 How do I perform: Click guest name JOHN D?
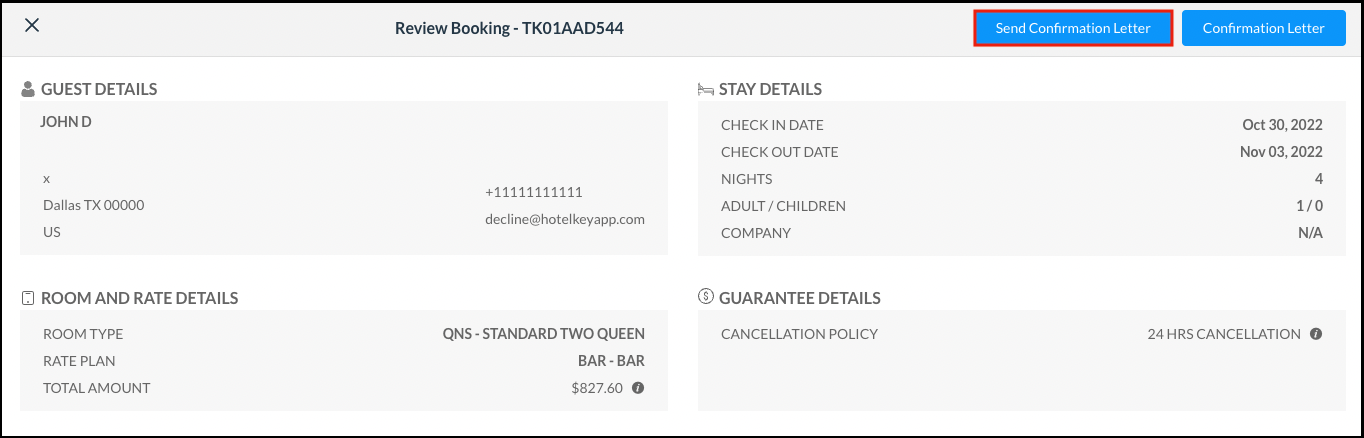coord(66,122)
